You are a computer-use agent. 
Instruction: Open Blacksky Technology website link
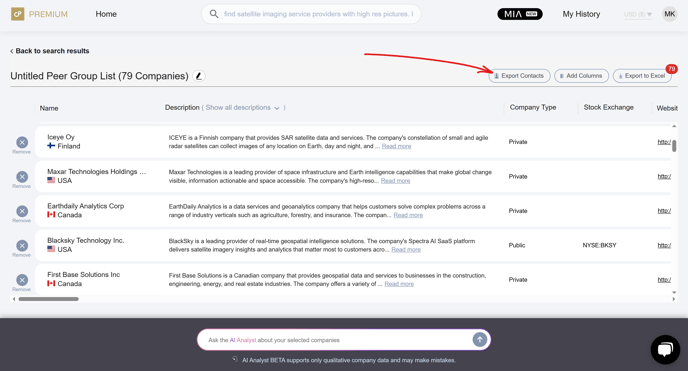coord(664,245)
